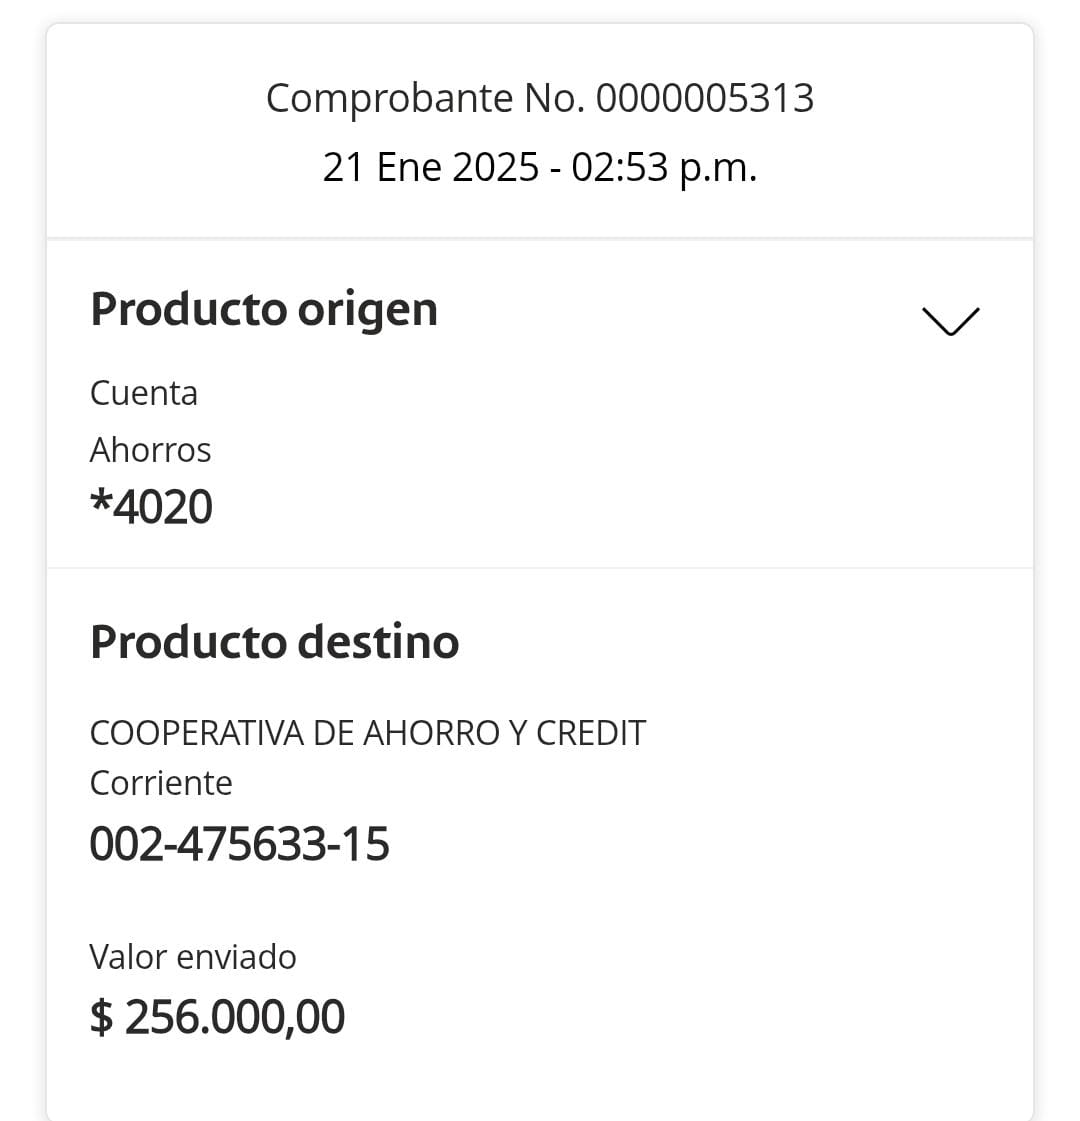This screenshot has height=1121, width=1080.
Task: Click the dollar sign before the amount
Action: (101, 1017)
